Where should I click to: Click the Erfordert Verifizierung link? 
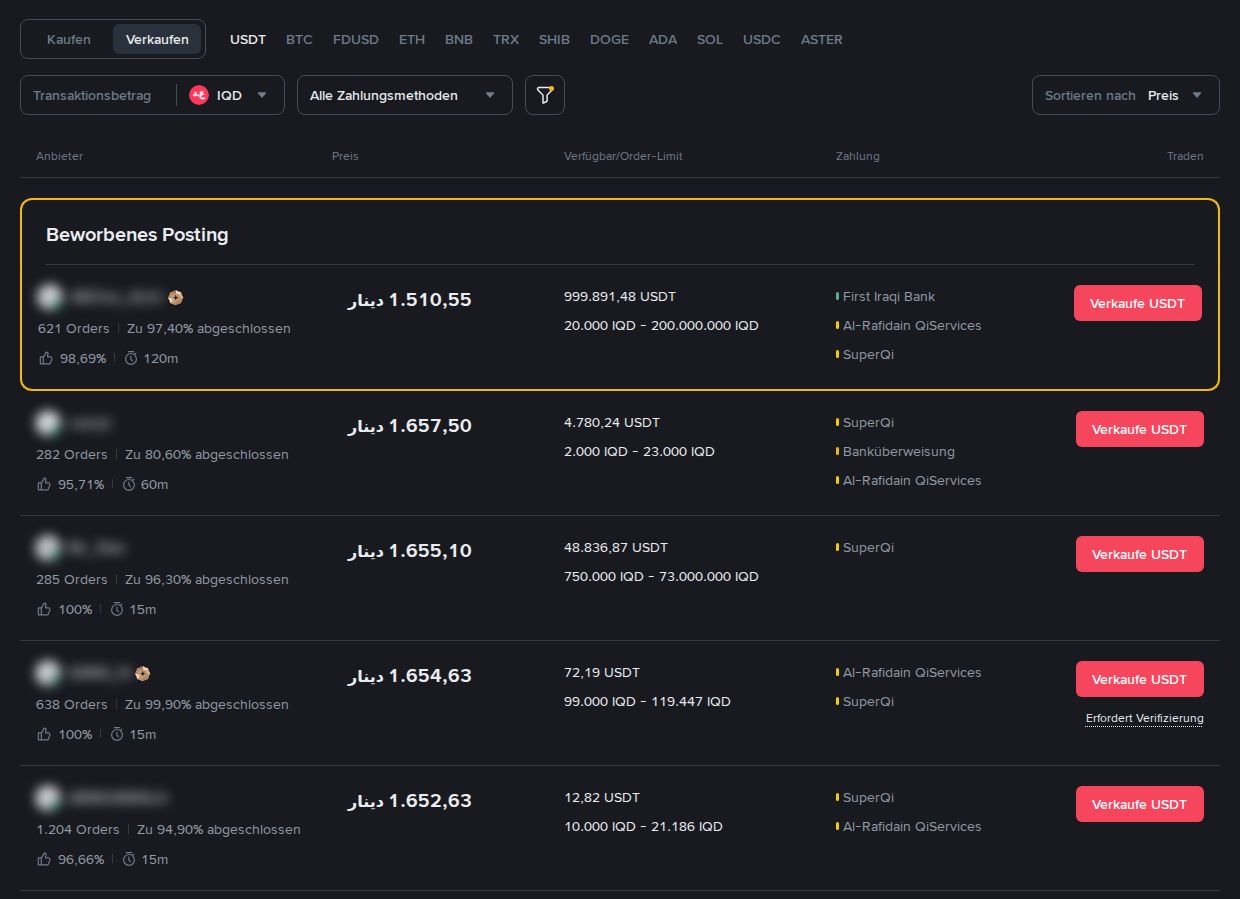click(x=1145, y=718)
